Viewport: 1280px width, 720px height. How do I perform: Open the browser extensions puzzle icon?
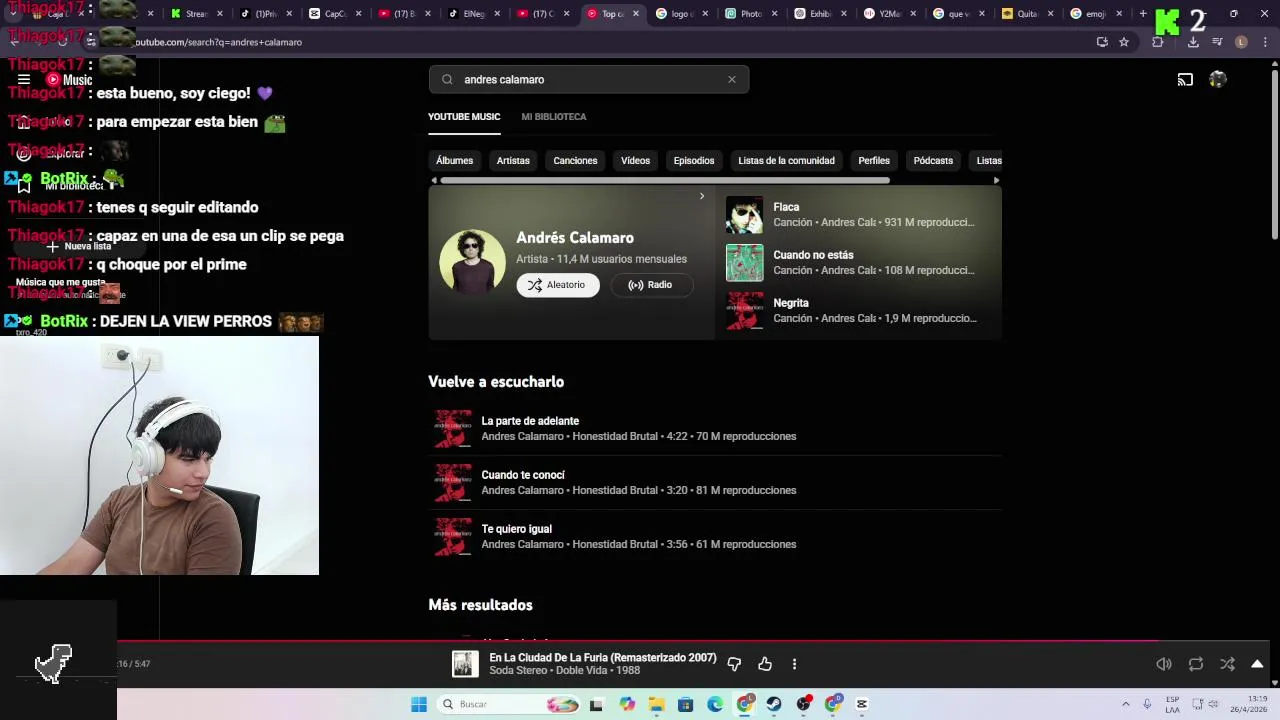click(1158, 42)
